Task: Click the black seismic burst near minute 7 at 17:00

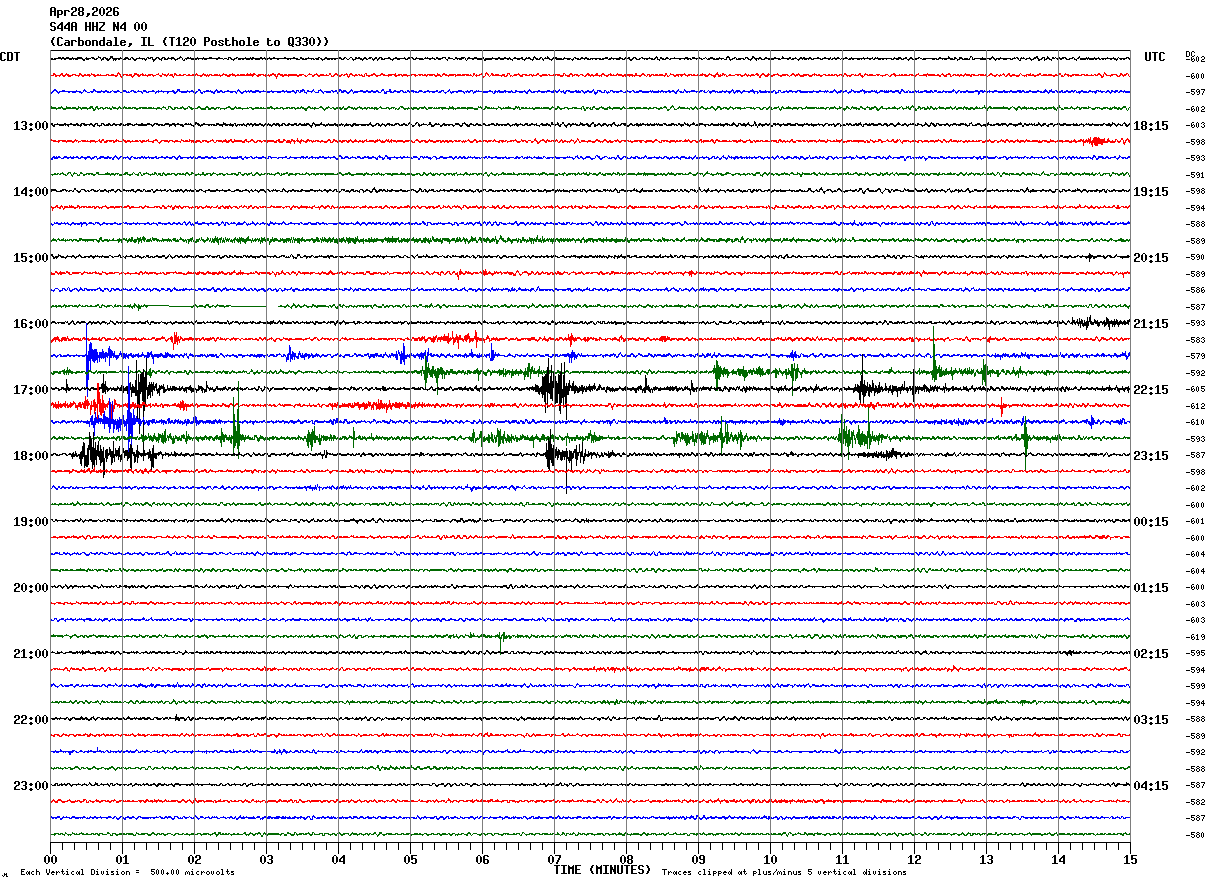Action: pyautogui.click(x=553, y=388)
